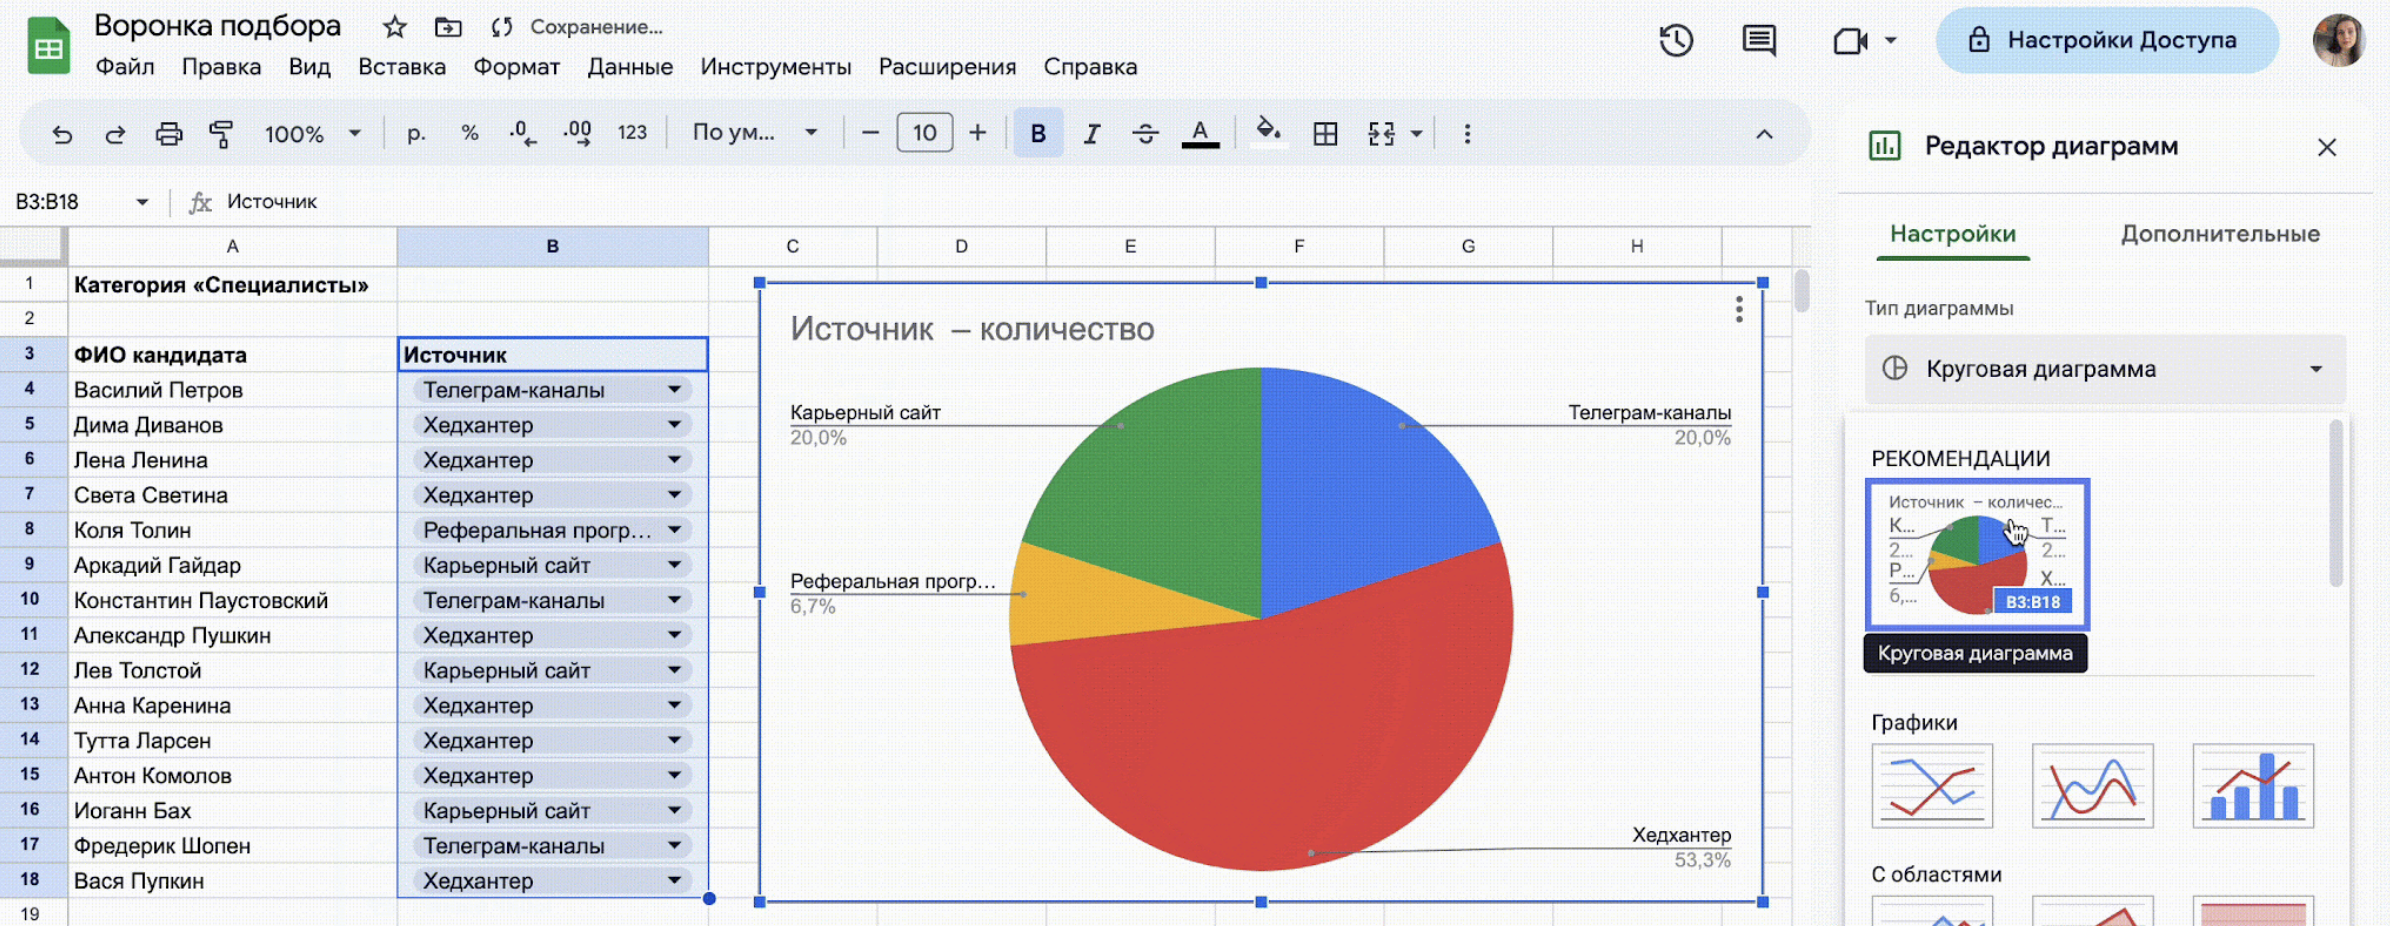Screen dimensions: 2390x926
Task: Choose the line chart type
Action: point(1932,786)
